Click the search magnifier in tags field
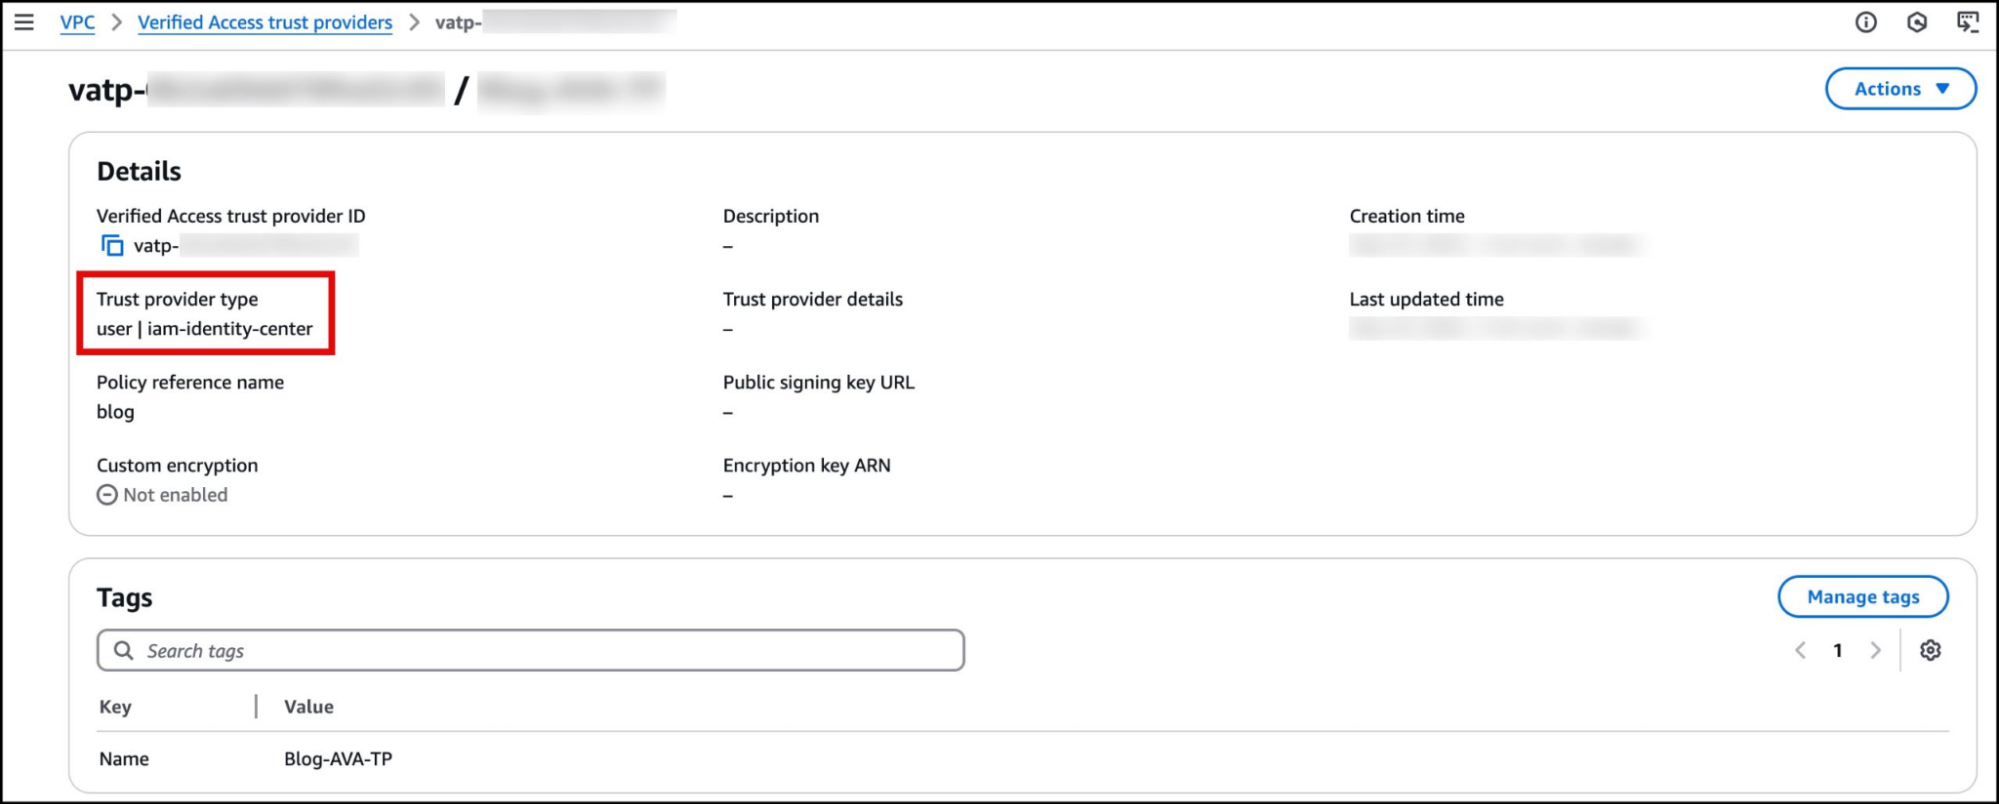 [x=123, y=651]
